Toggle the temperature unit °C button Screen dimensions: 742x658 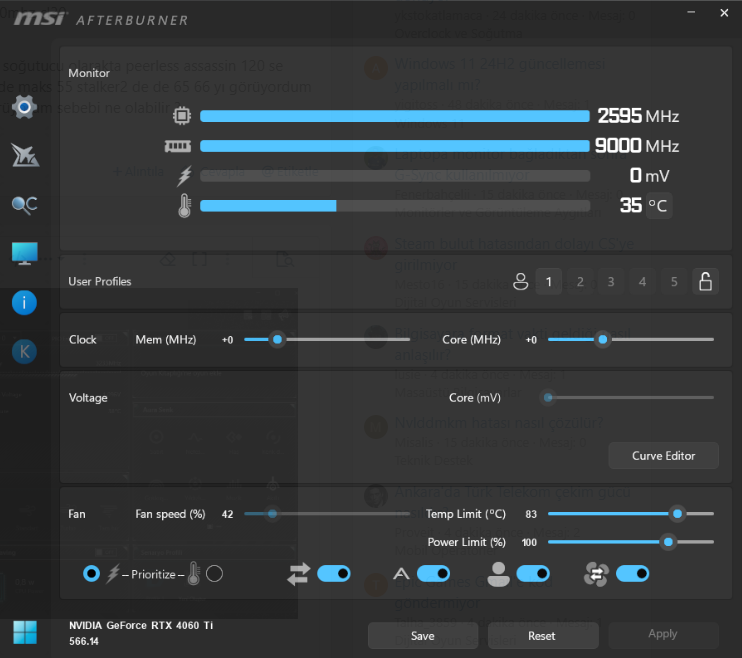[x=658, y=205]
